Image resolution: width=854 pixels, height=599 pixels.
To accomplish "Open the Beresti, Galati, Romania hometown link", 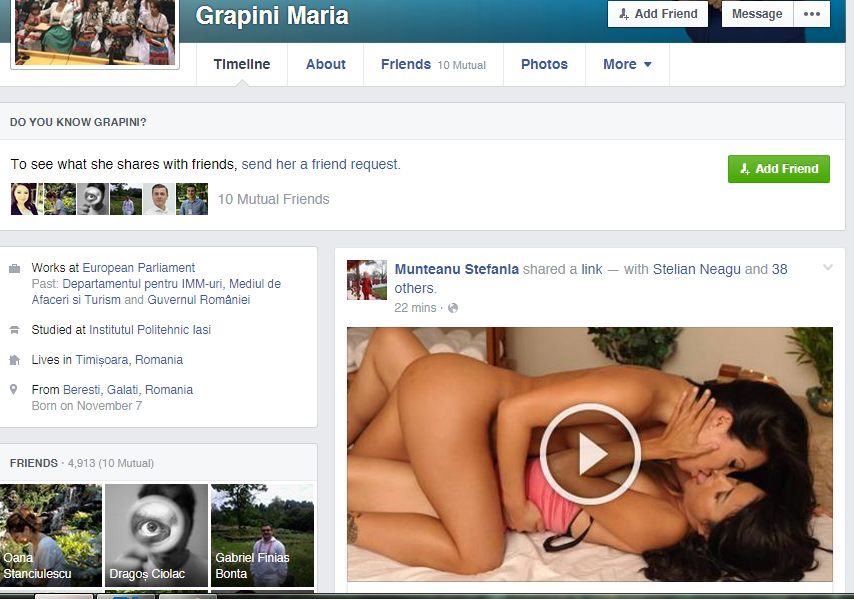I will pos(128,390).
